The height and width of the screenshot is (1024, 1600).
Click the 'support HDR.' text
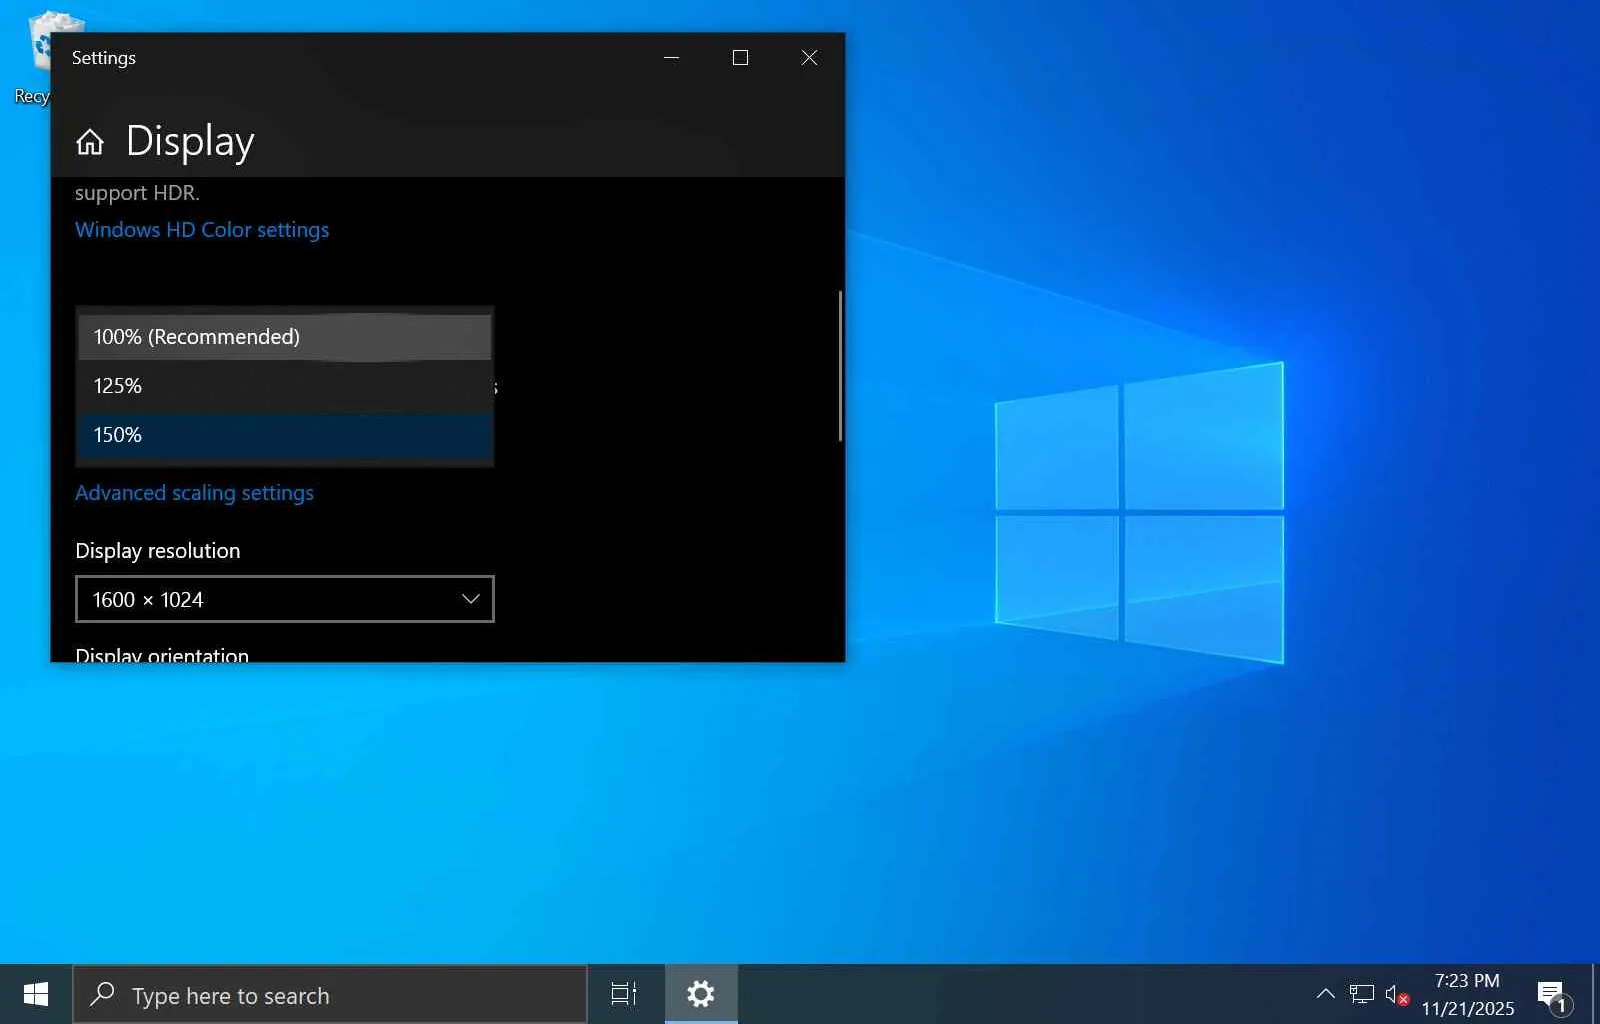click(137, 193)
